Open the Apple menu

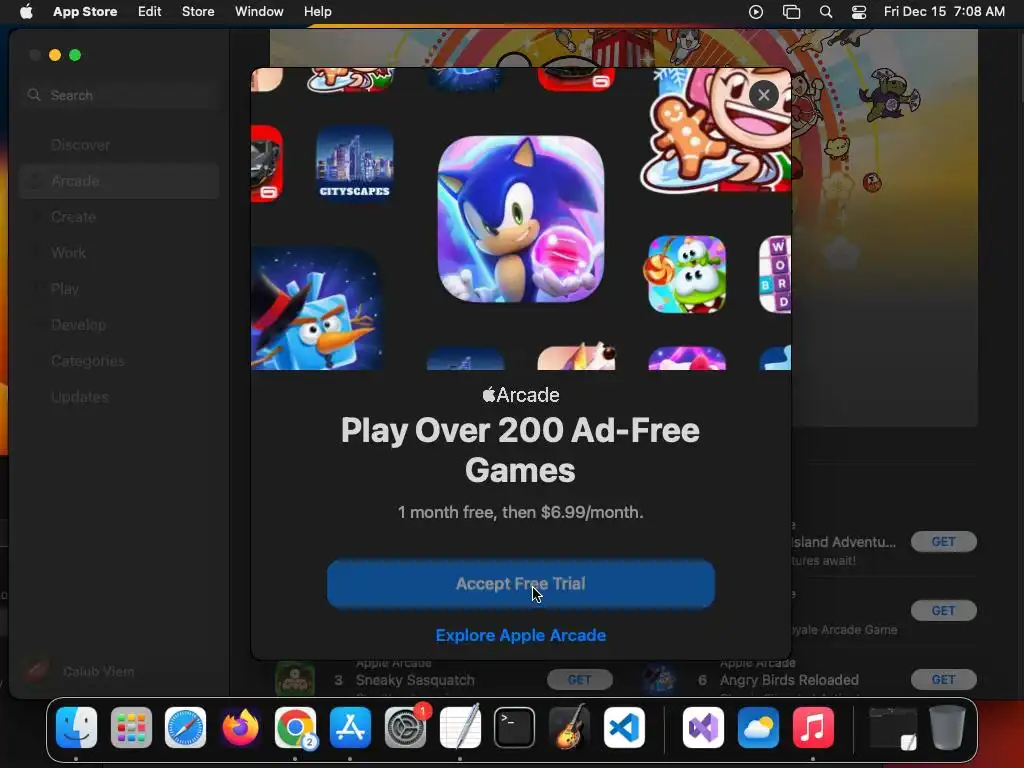click(x=26, y=12)
